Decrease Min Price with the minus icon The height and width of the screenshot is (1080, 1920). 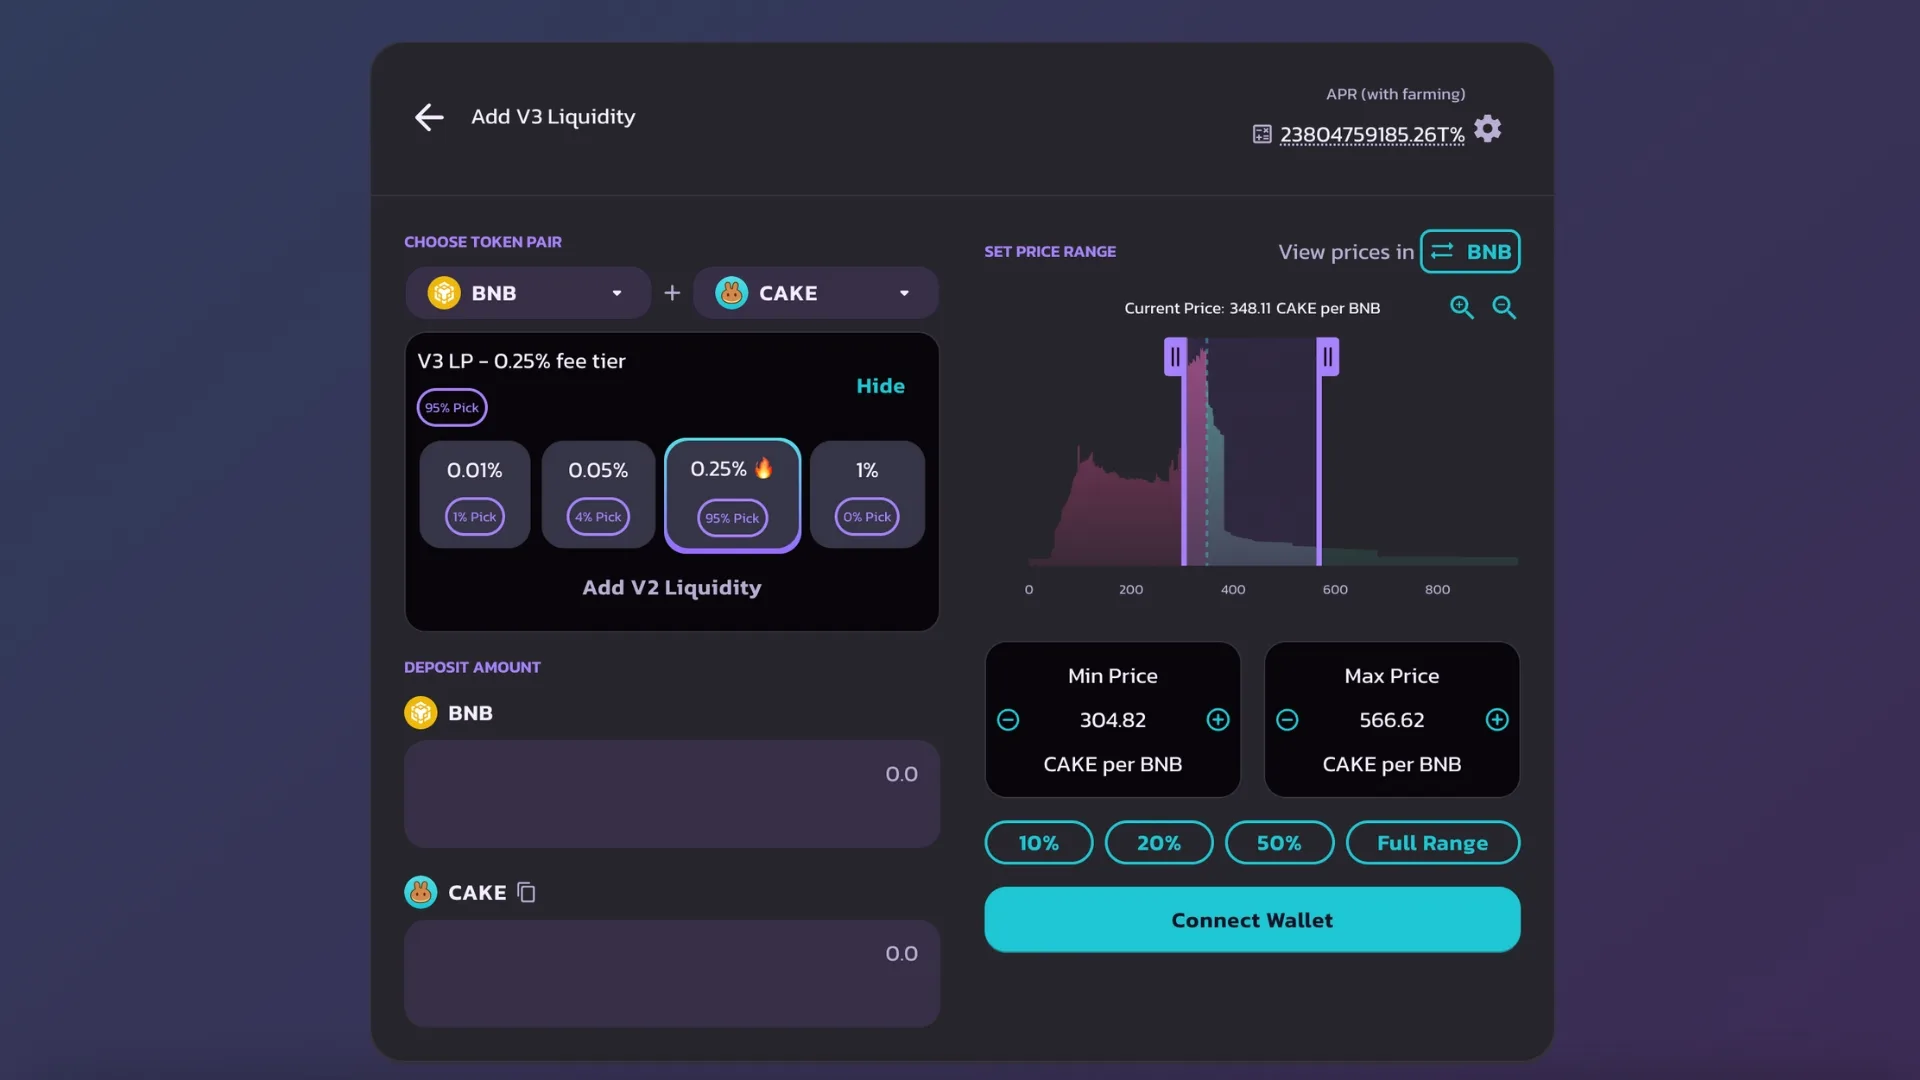click(1008, 719)
